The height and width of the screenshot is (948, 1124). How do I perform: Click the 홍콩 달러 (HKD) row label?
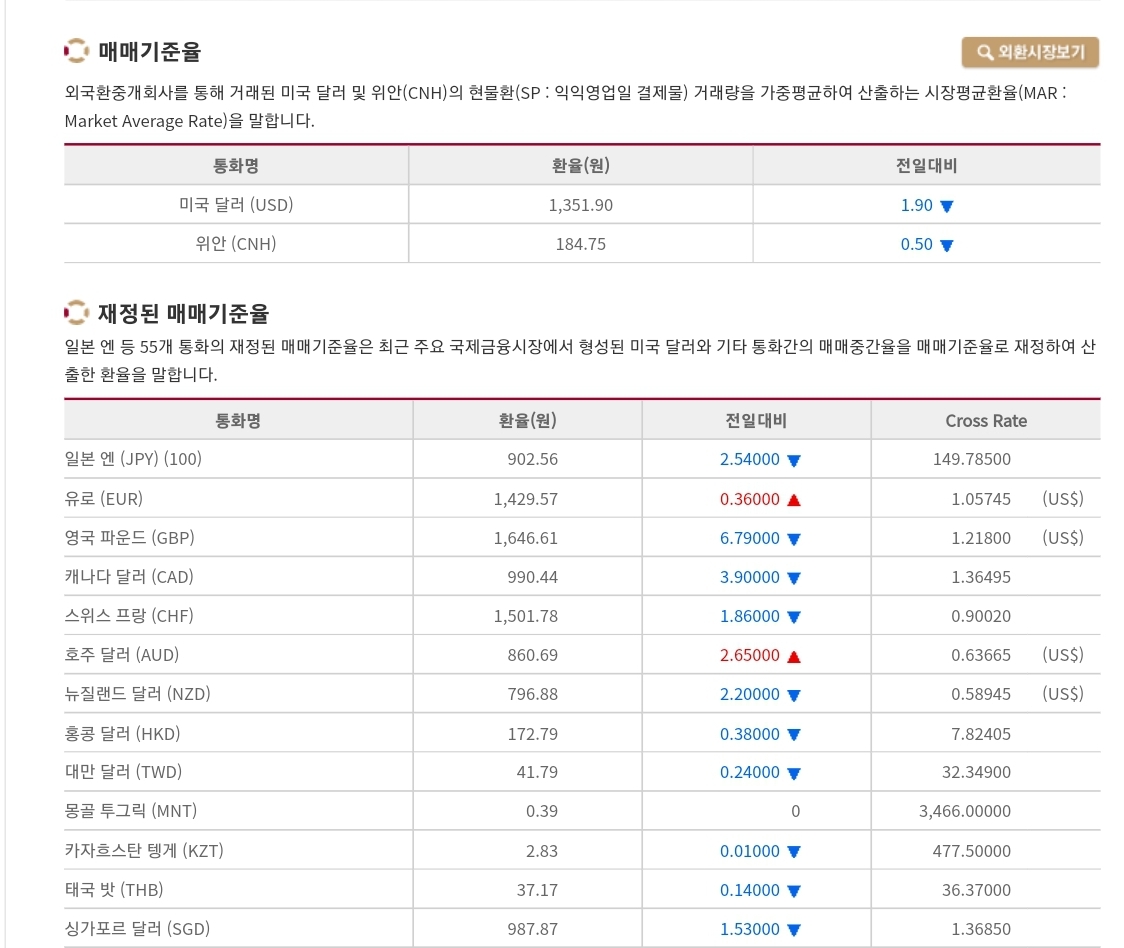point(123,734)
